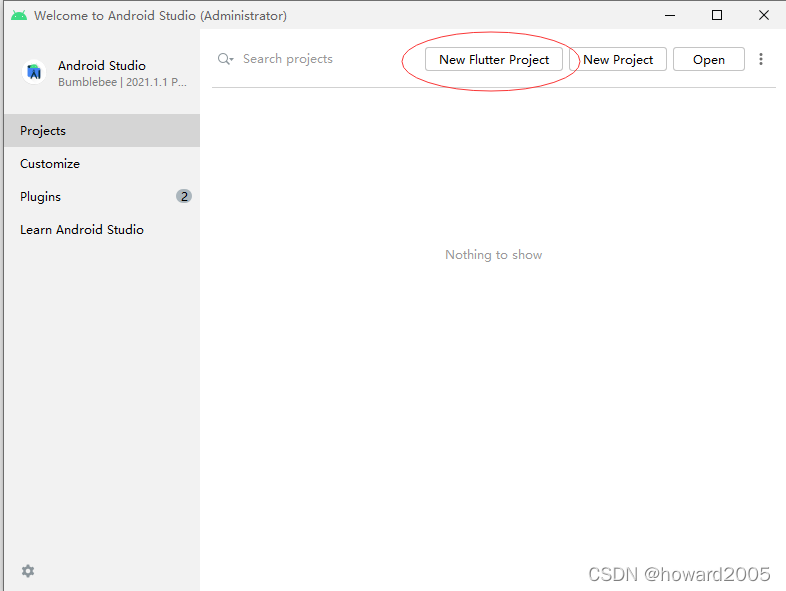Open Learn Android Studio section

102,230
